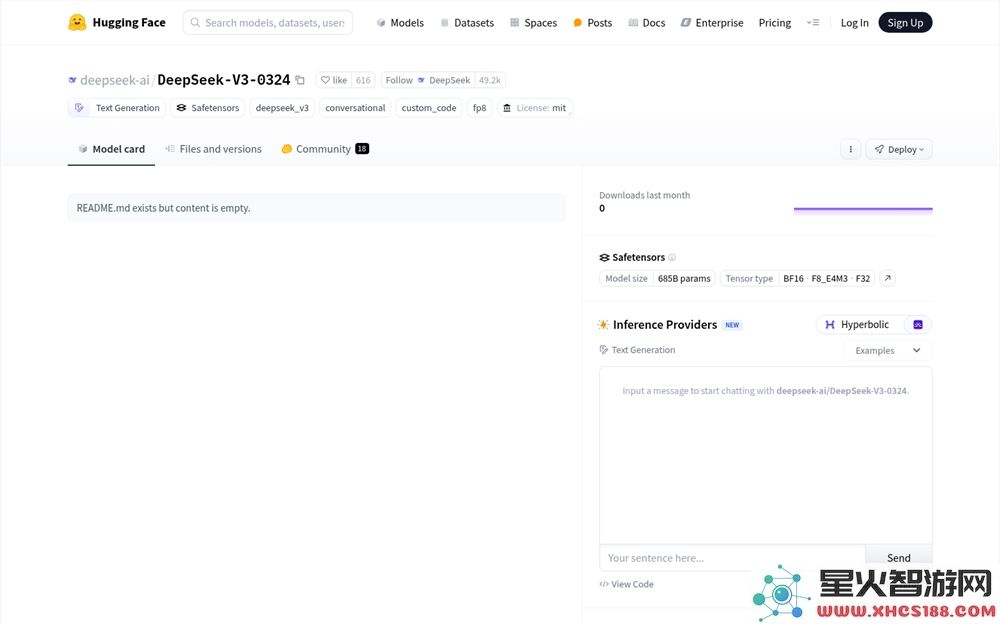The width and height of the screenshot is (1000, 624).
Task: Click the Inference Providers sparkle icon
Action: click(603, 325)
